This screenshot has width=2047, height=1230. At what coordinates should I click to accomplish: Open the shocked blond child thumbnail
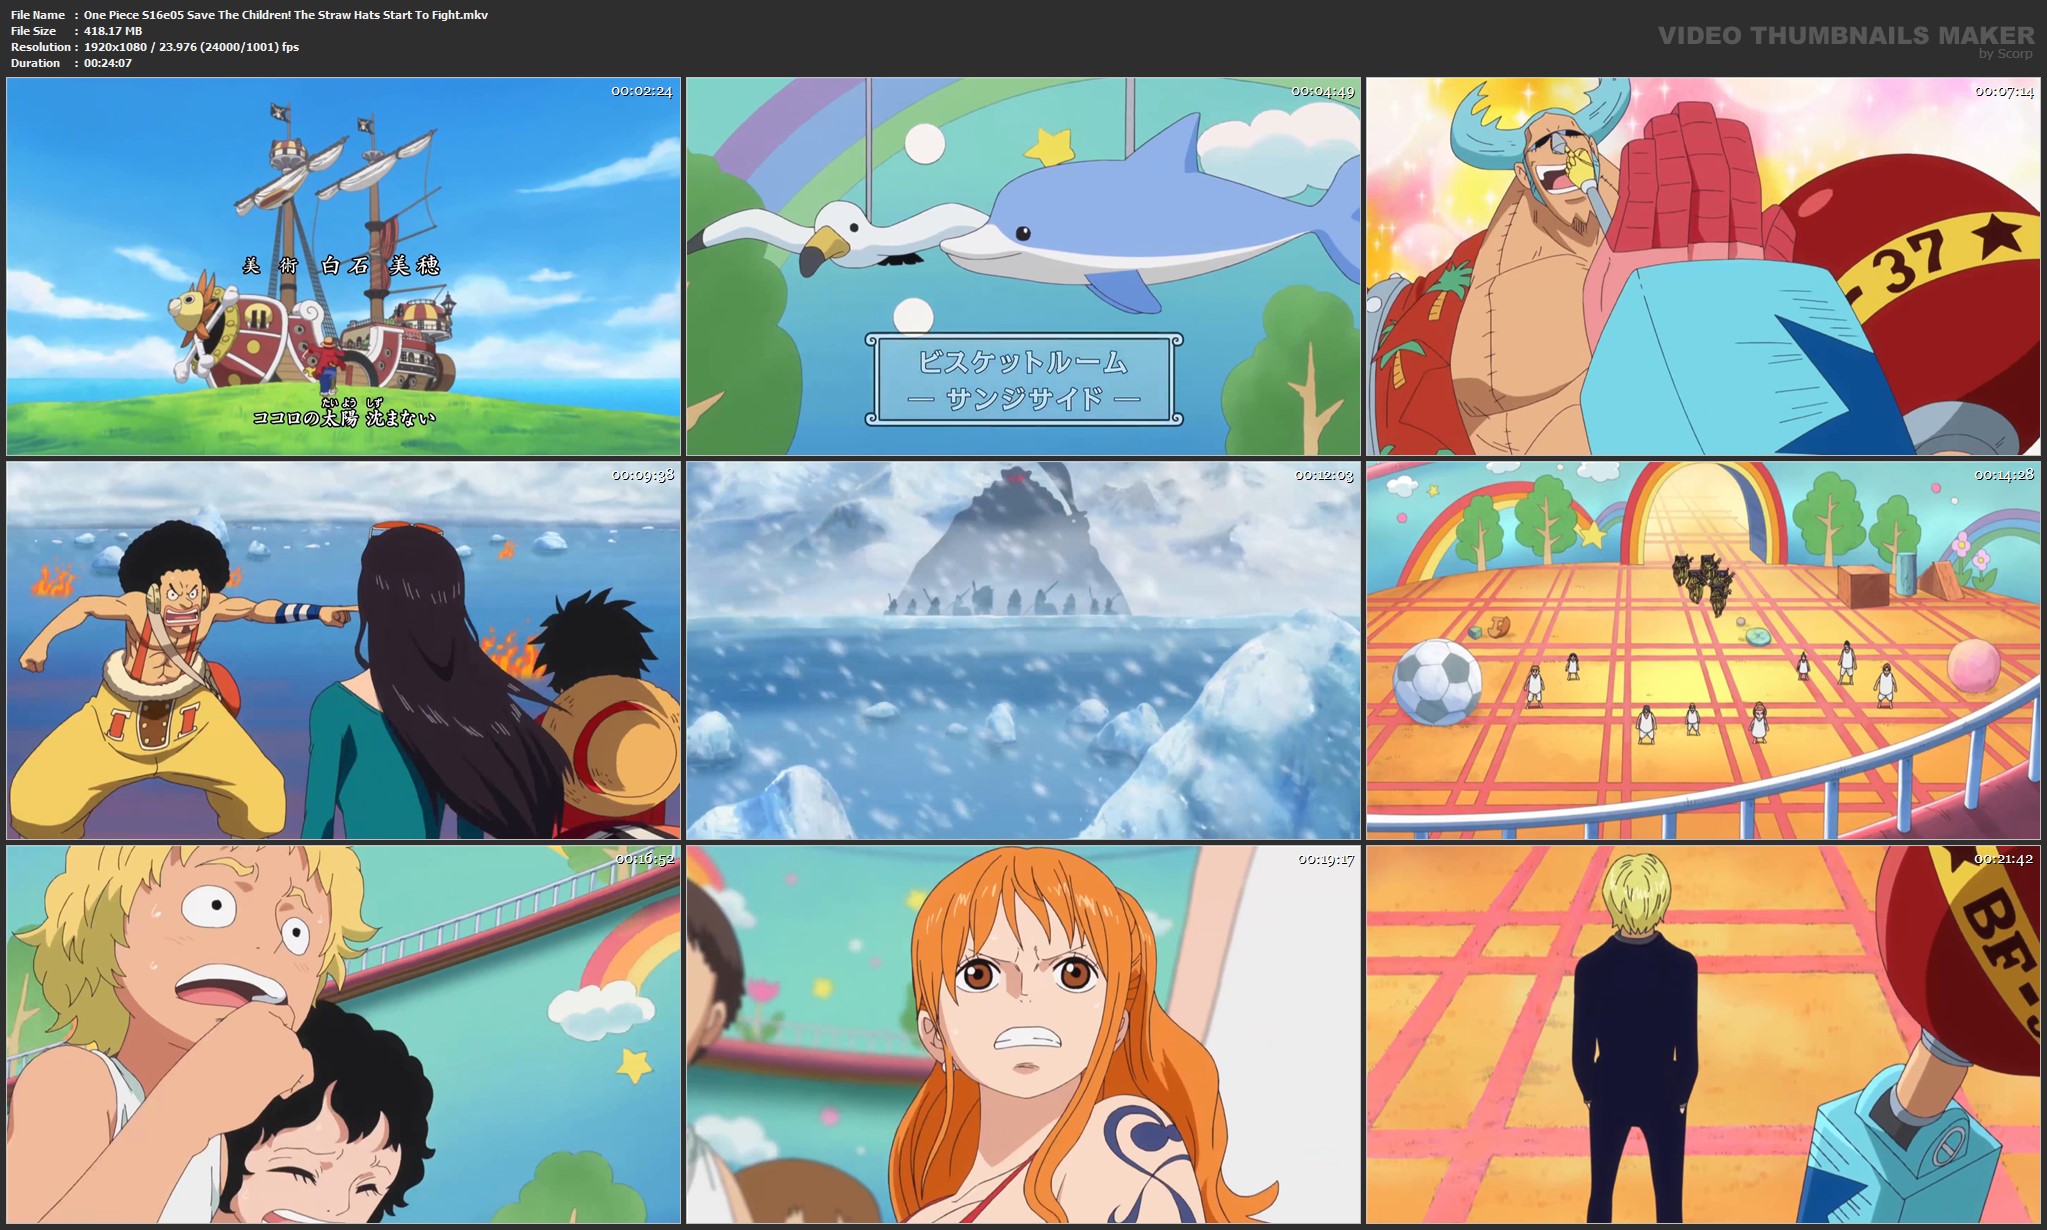(343, 1034)
